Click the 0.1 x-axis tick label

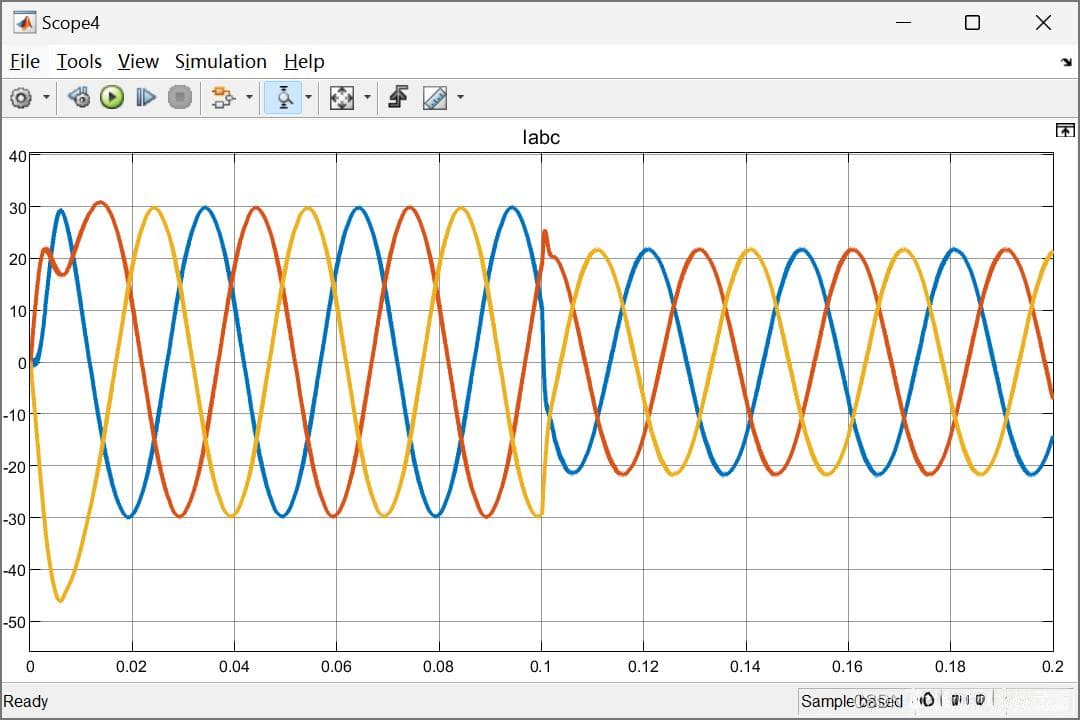point(541,667)
